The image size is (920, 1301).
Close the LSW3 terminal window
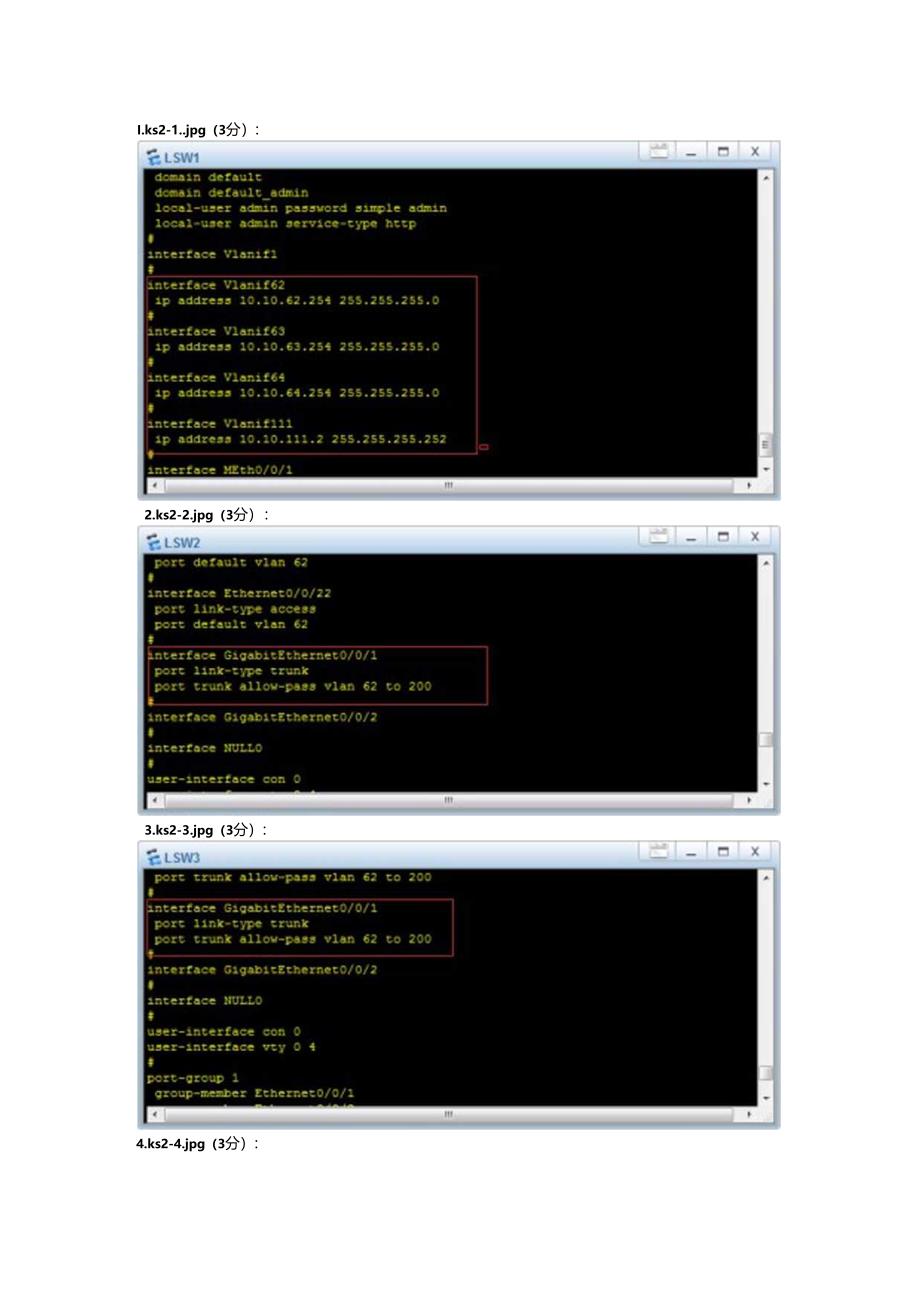coord(755,852)
